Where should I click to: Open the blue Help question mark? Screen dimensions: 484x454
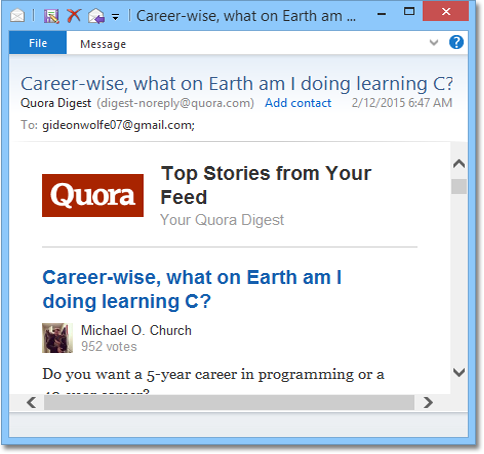[x=456, y=42]
